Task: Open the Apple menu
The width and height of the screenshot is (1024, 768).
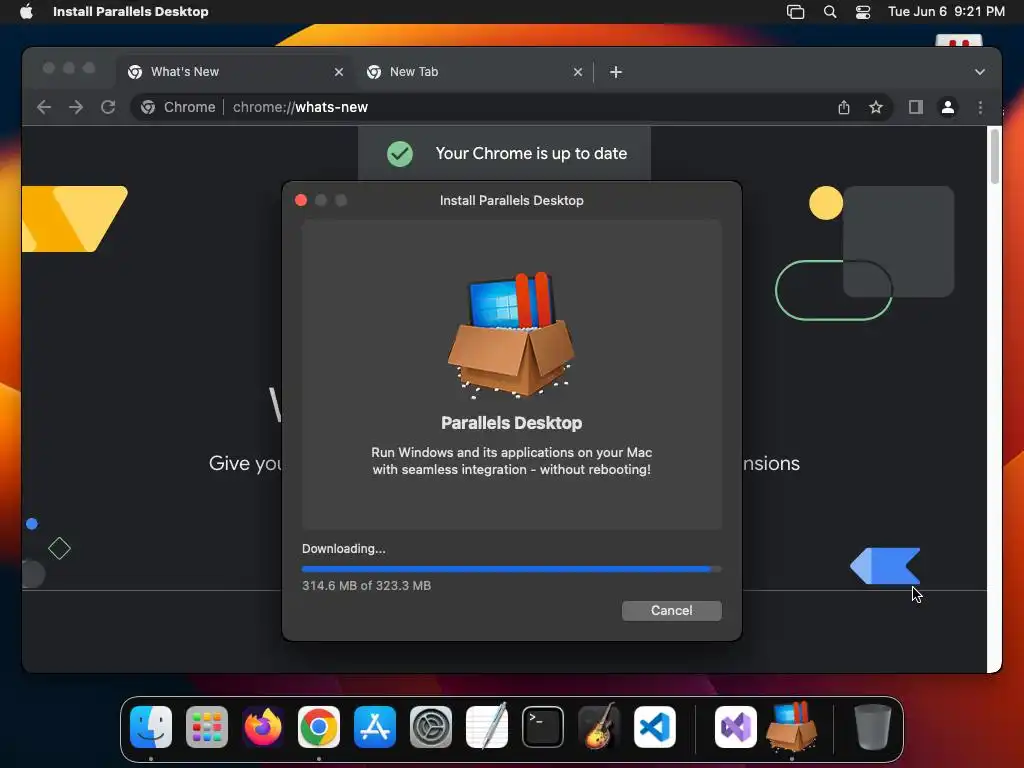Action: (x=26, y=12)
